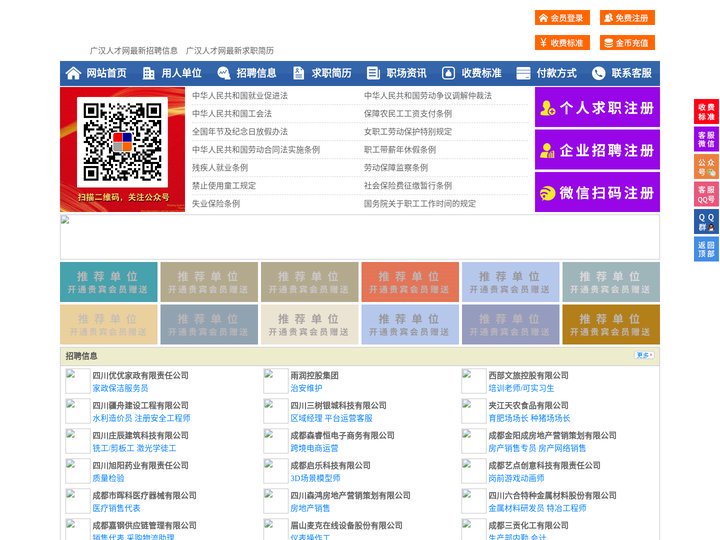The image size is (720, 540).
Task: Open 招聘信息 in navigation bar
Action: click(256, 73)
